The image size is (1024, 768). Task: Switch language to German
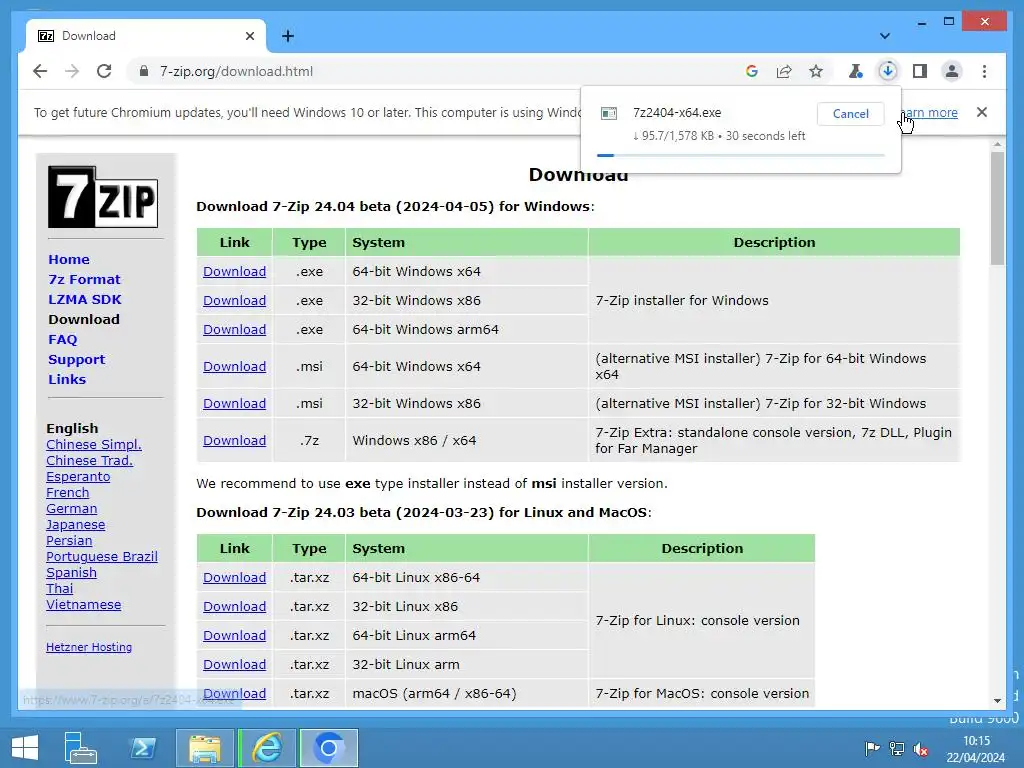71,509
